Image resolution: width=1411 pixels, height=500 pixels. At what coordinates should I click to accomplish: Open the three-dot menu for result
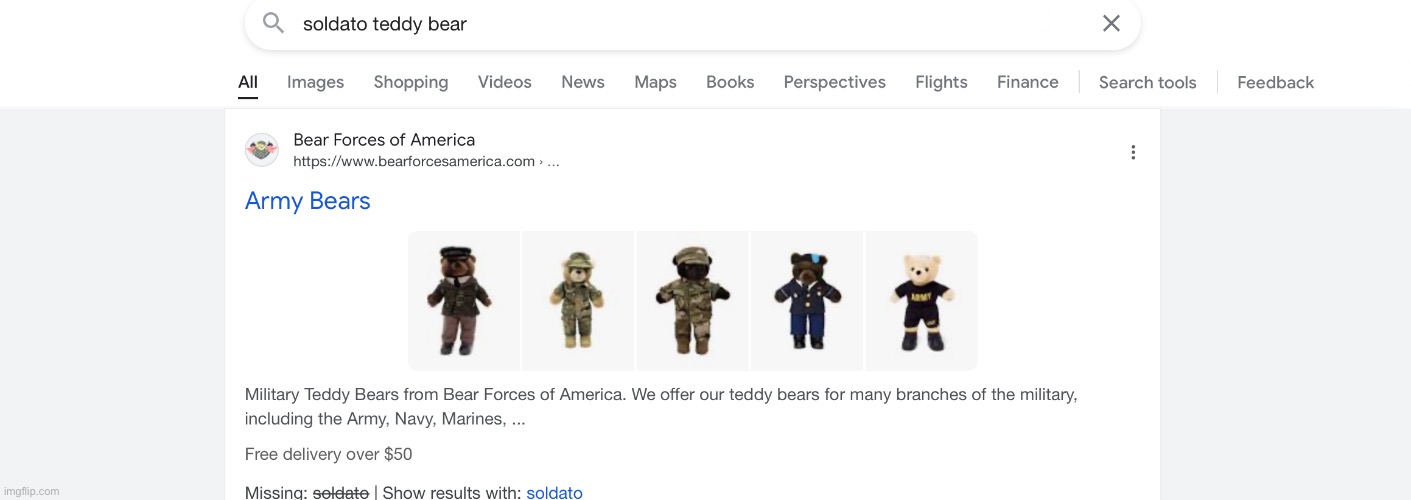pyautogui.click(x=1133, y=152)
